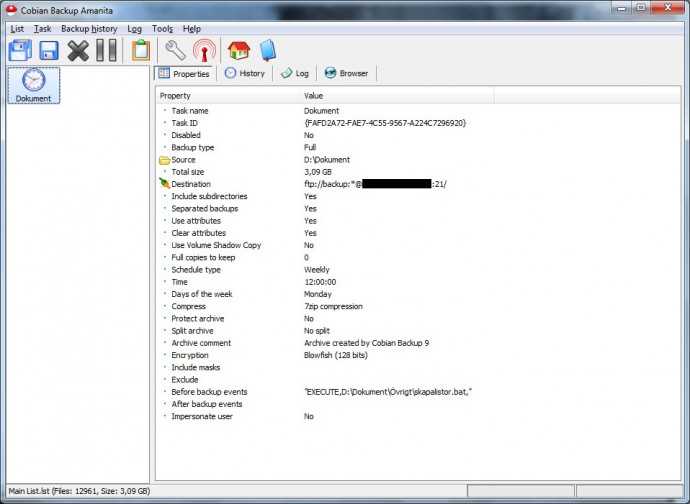This screenshot has width=690, height=504.
Task: Open the Help menu
Action: pyautogui.click(x=191, y=29)
